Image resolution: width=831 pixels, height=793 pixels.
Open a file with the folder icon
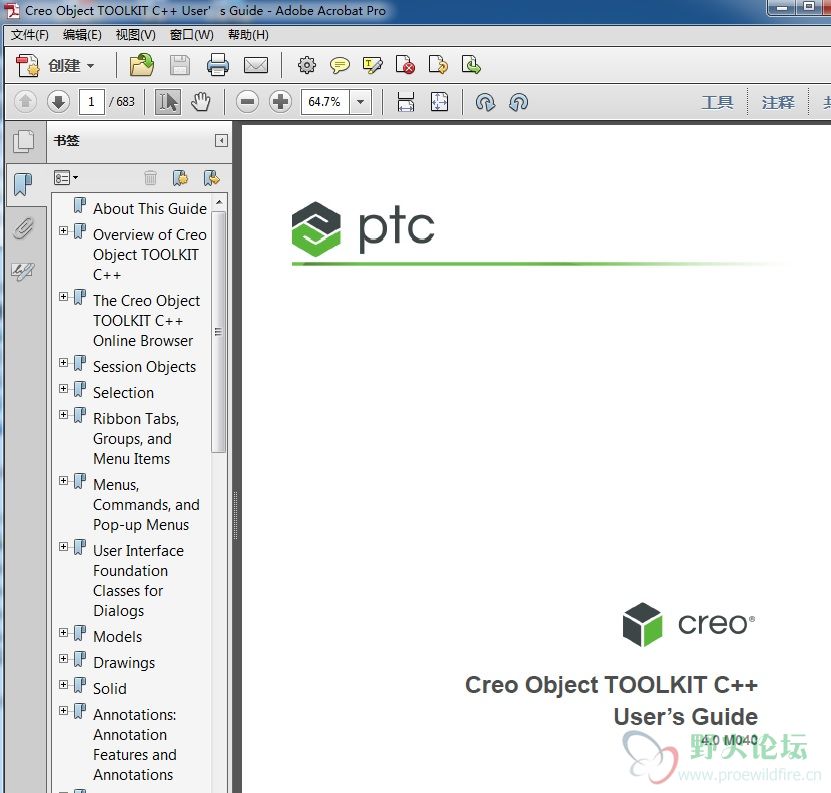click(x=142, y=65)
